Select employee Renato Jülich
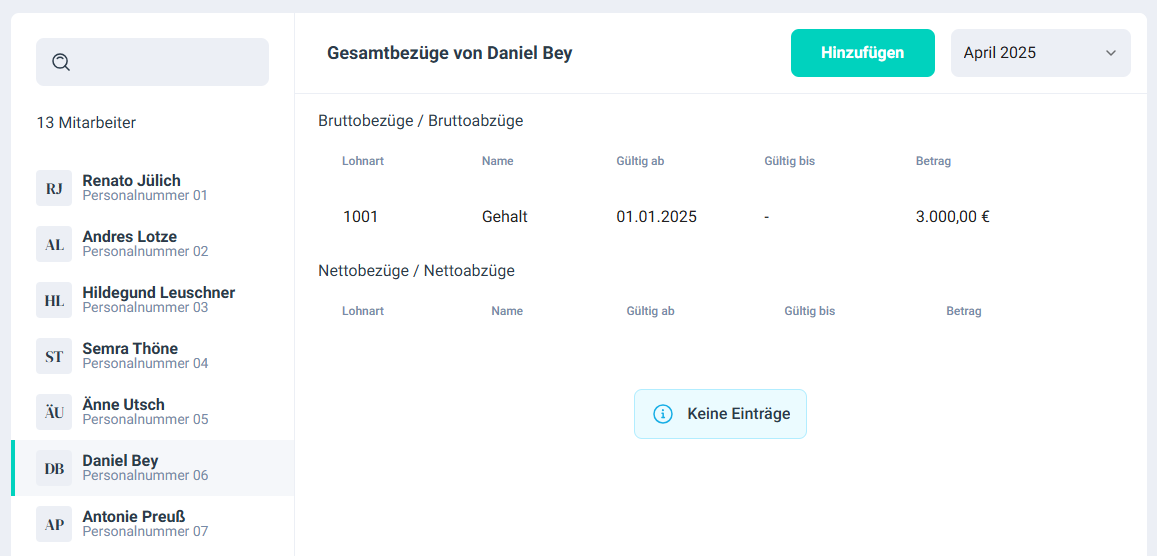Viewport: 1157px width, 556px height. point(132,181)
